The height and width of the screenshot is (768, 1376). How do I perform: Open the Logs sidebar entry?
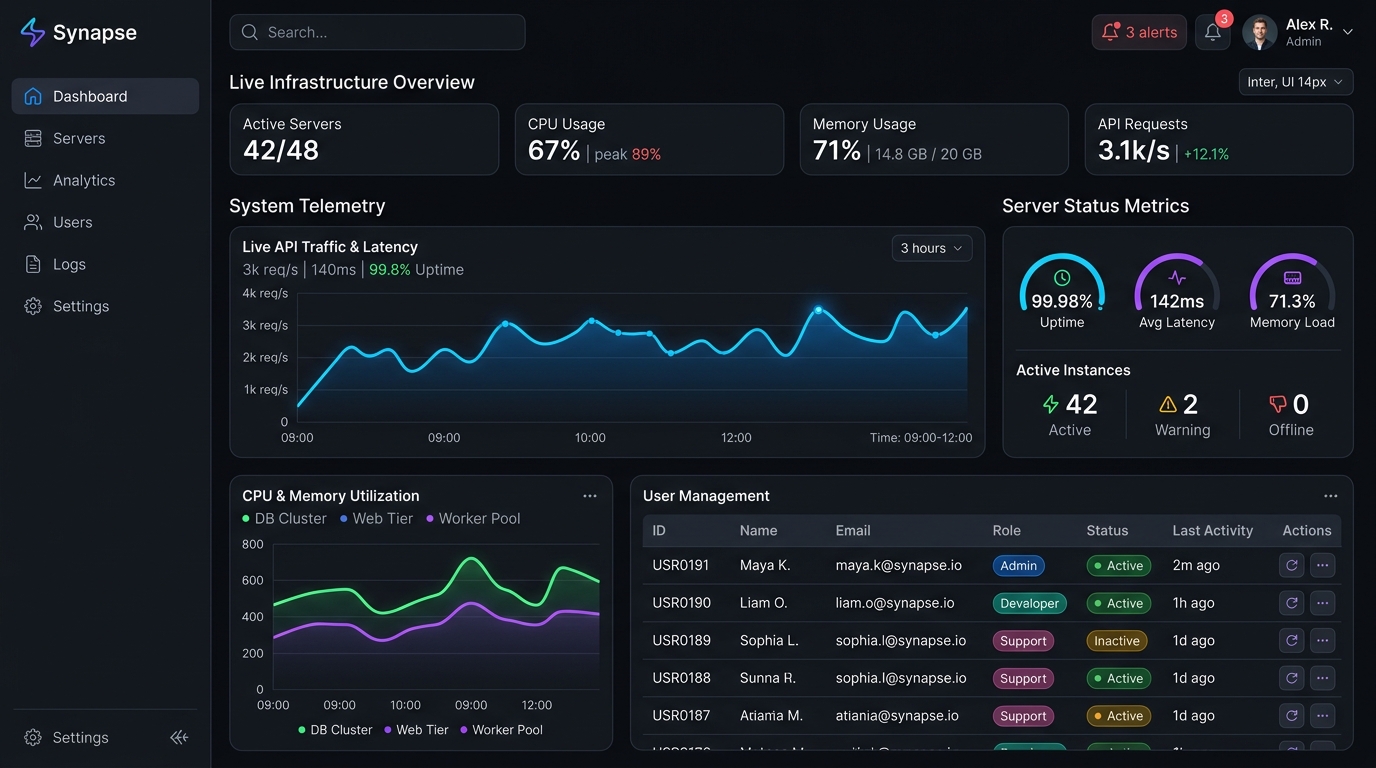tap(105, 264)
